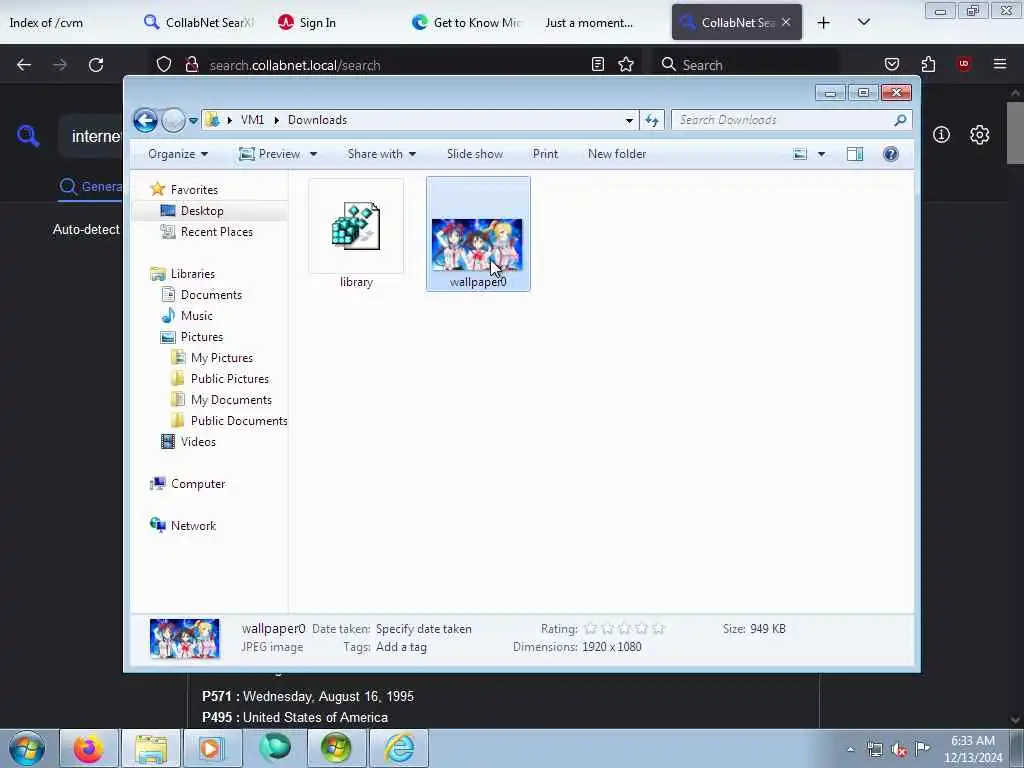
Task: Select Libraries in the navigation pane
Action: [193, 274]
